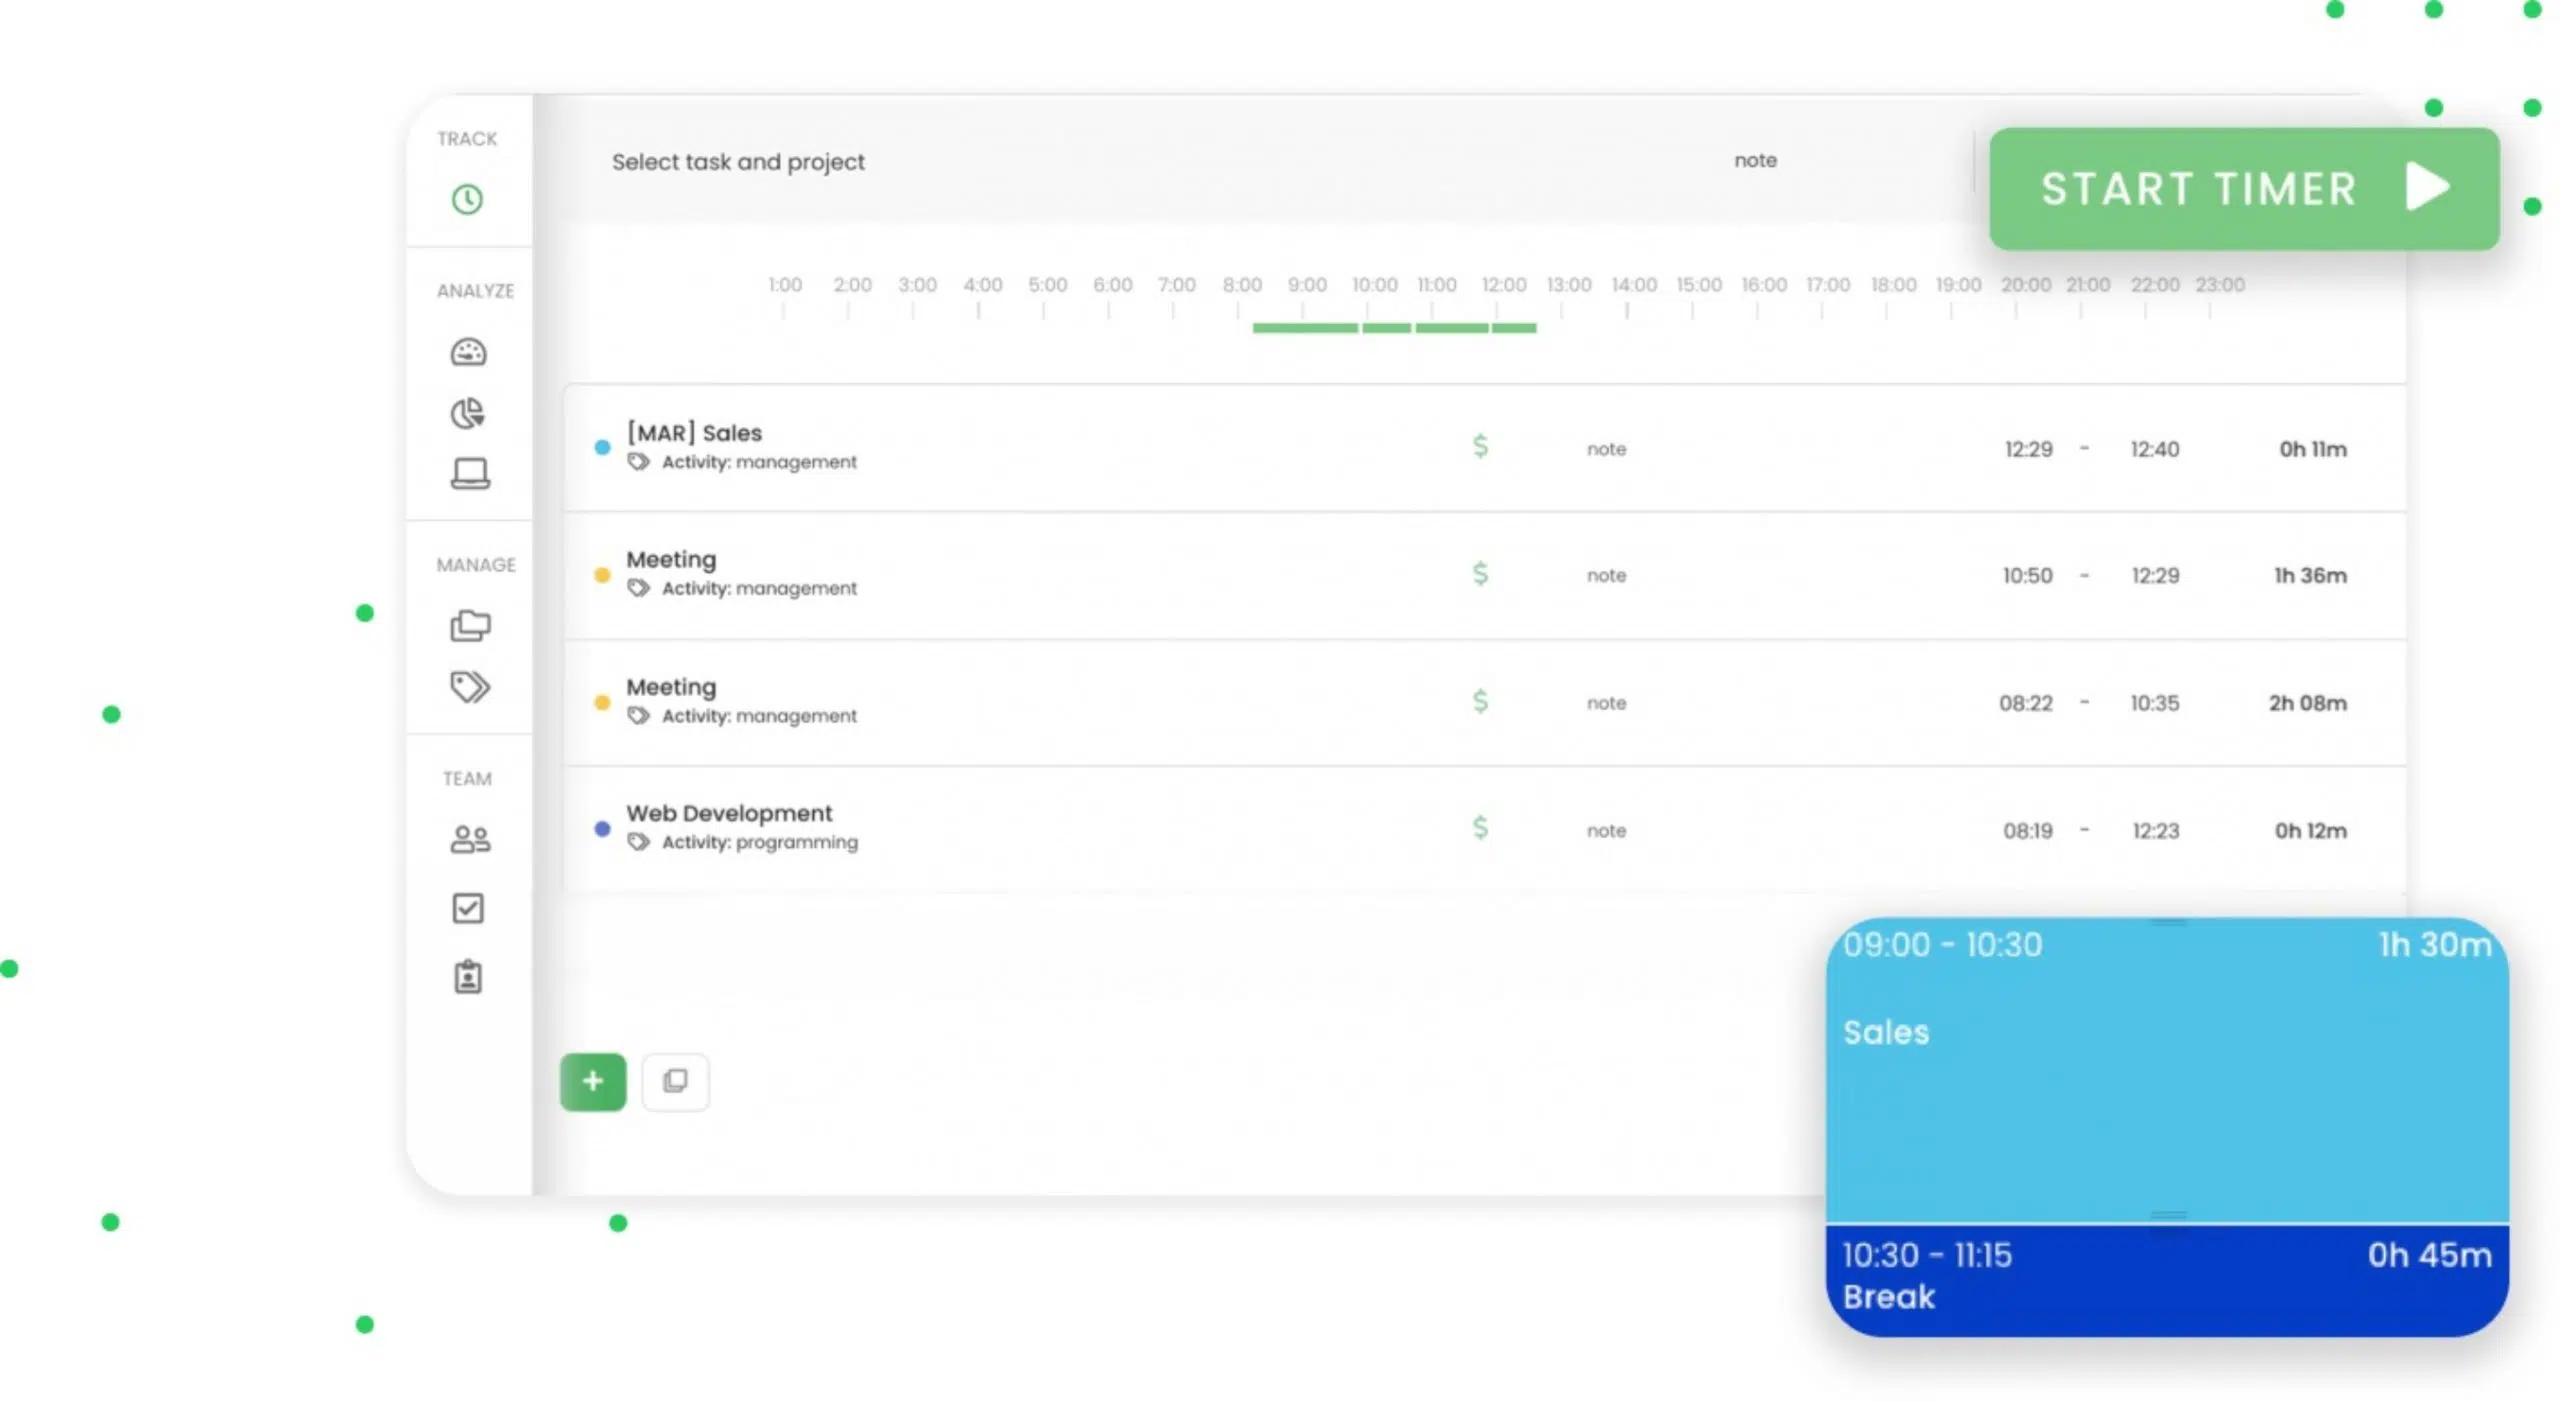Click the tags/labels Manage icon
The image size is (2560, 1402).
click(468, 685)
